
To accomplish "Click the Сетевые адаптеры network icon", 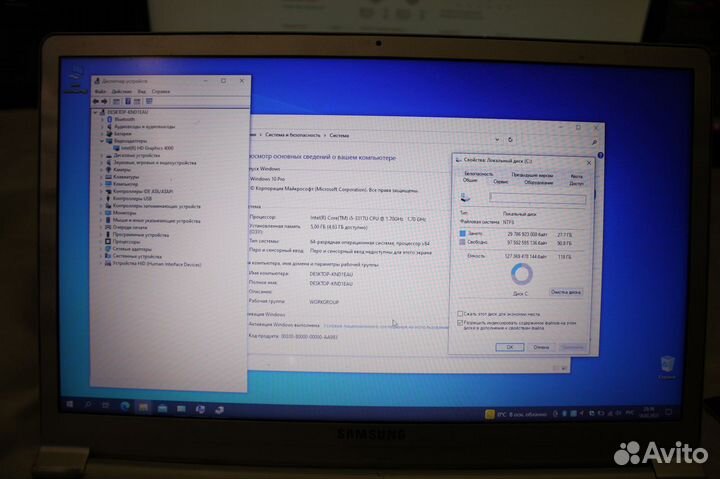I will click(x=108, y=249).
